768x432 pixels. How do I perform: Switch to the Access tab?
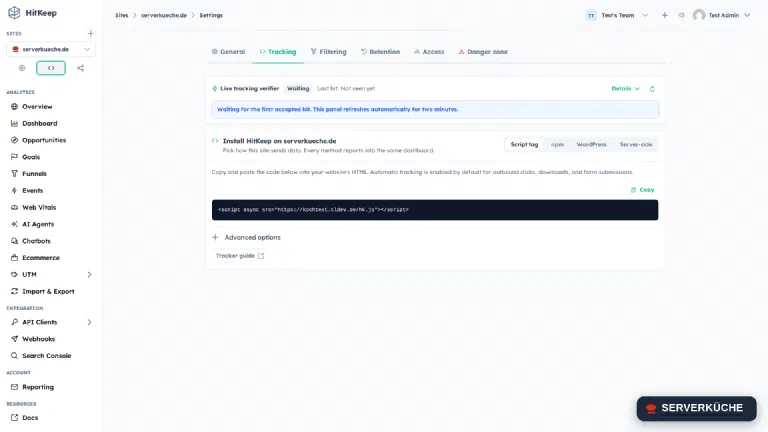(429, 52)
